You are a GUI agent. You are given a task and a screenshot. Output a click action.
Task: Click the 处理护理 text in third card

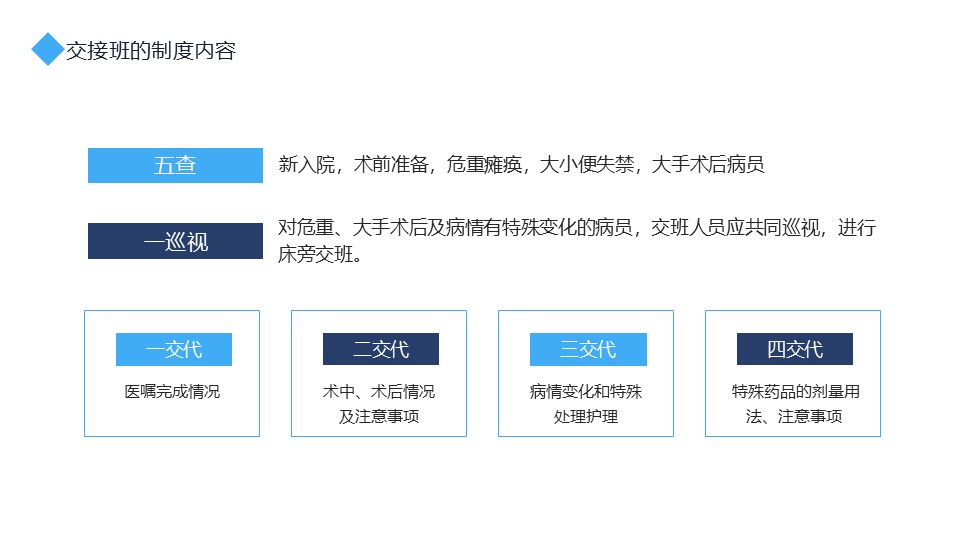(x=586, y=417)
